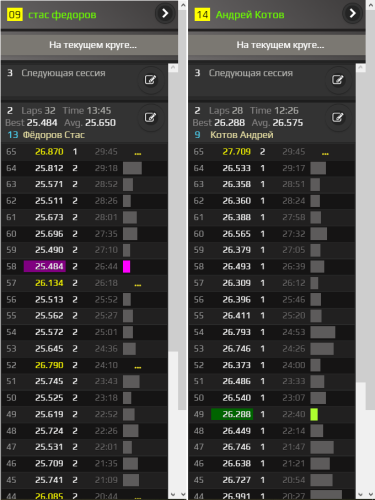Click left panel outer scrollbar thumb
The image size is (375, 500).
pyautogui.click(x=183, y=210)
